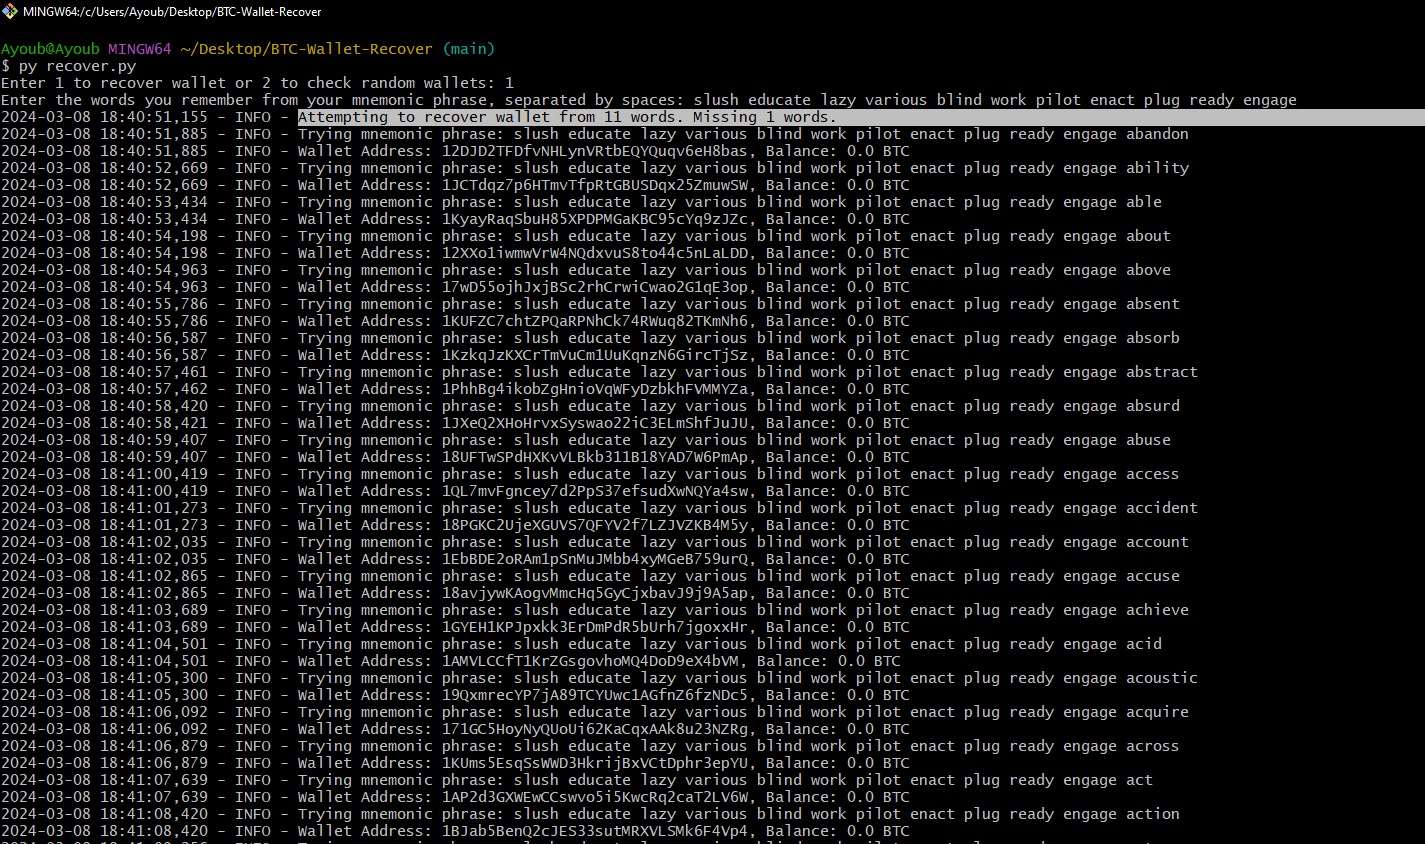Click the trailing word 'across'

1153,746
